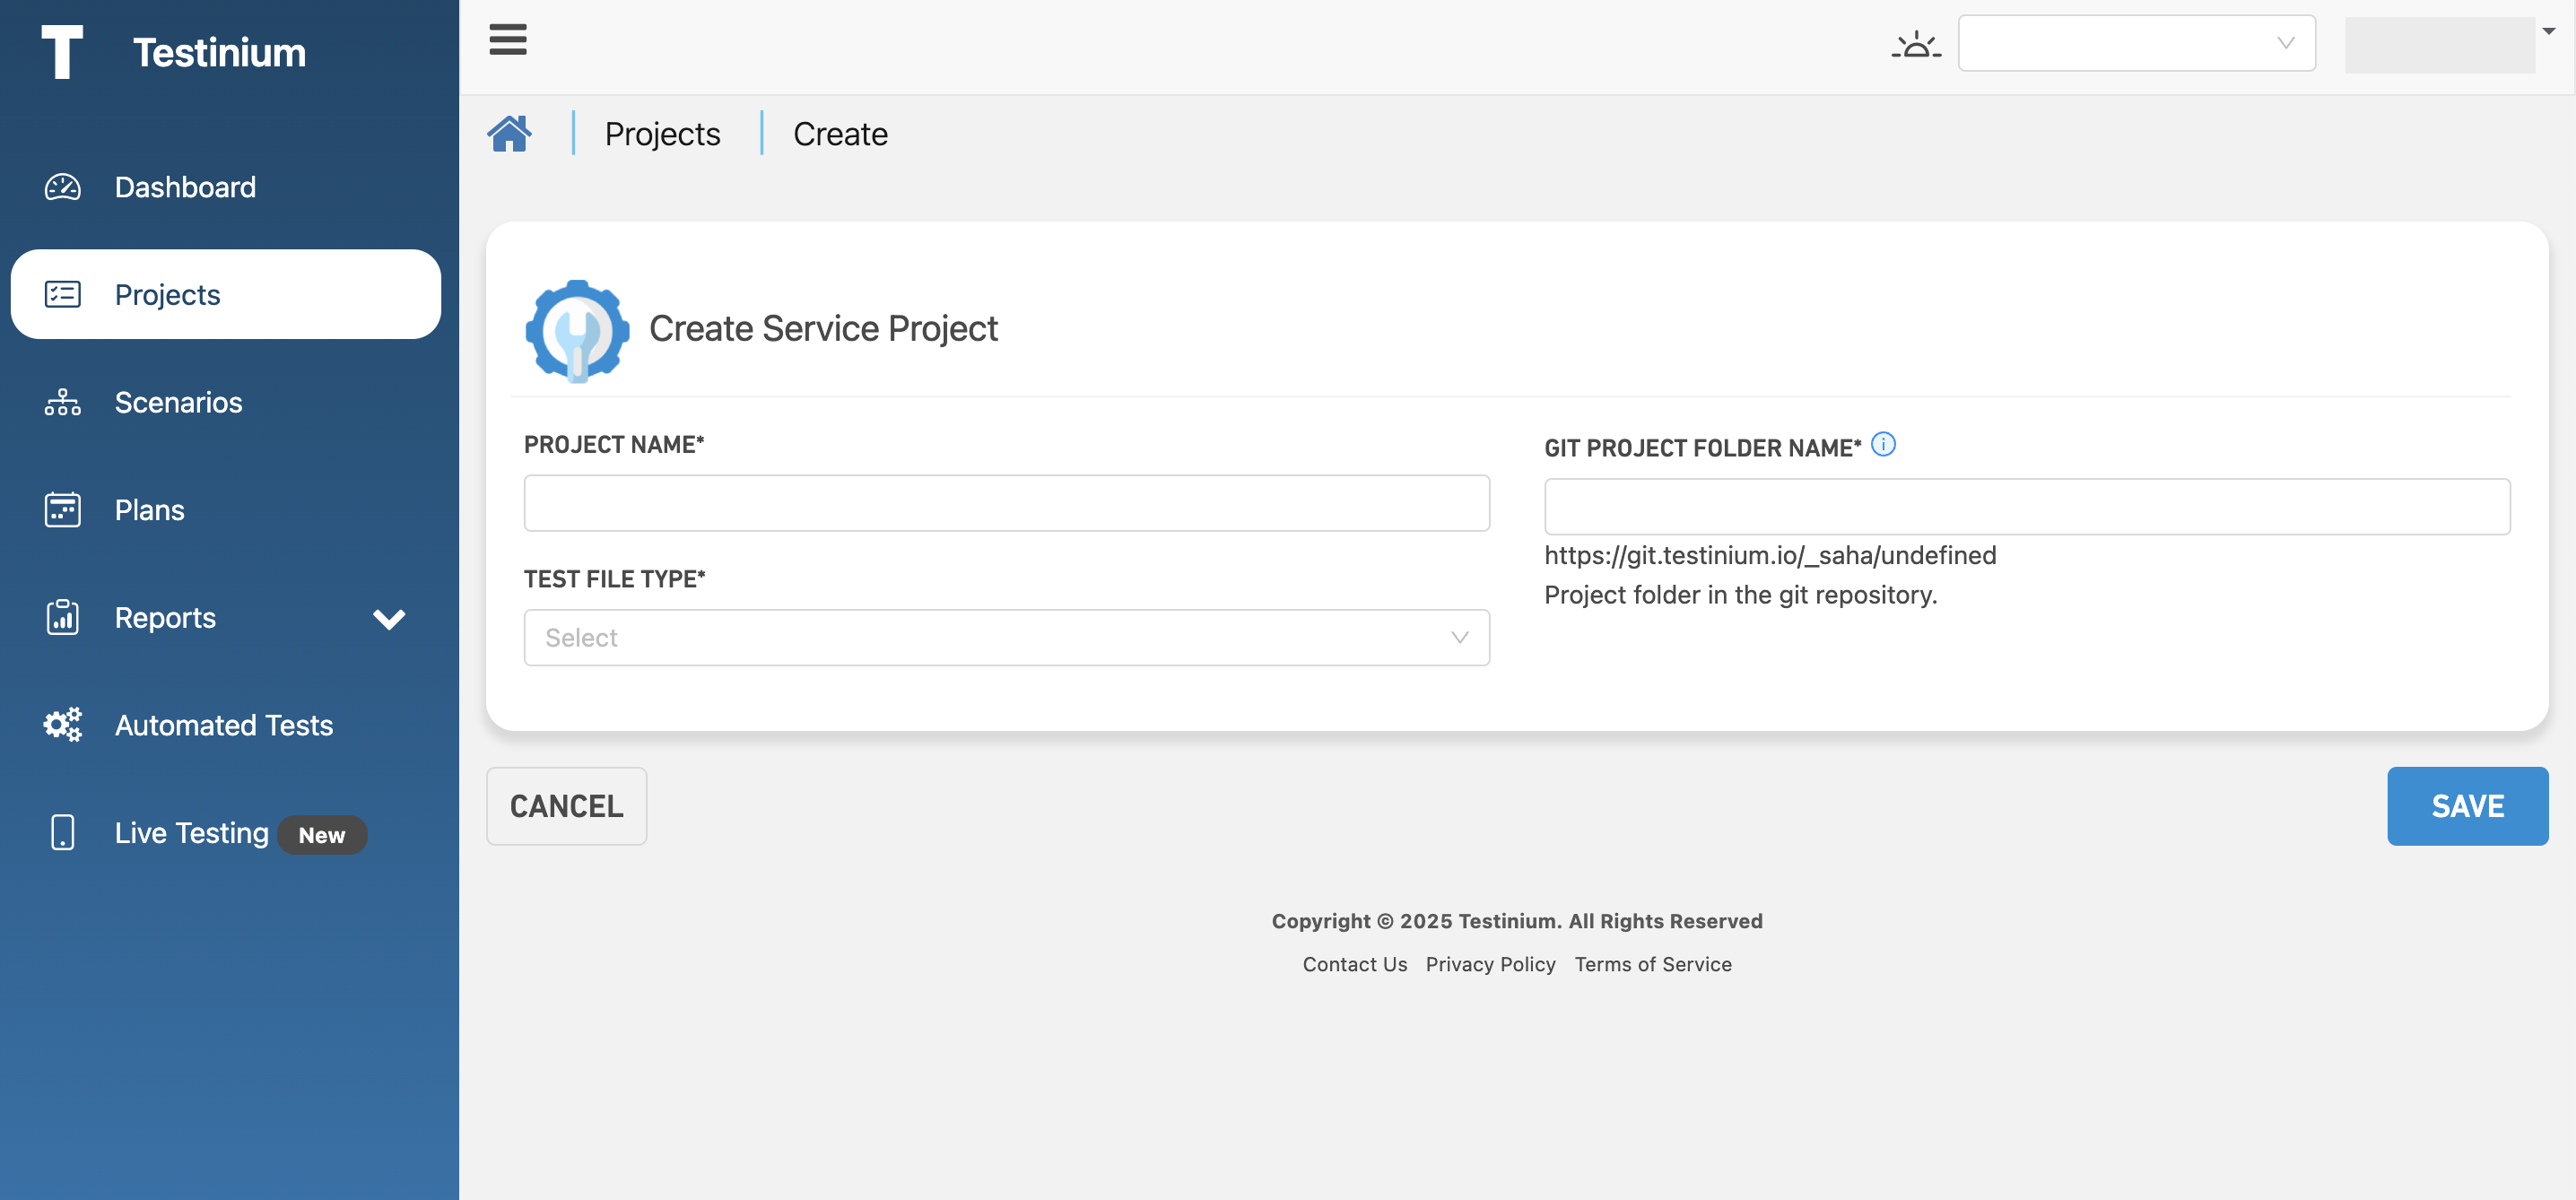Click the Live Testing phone icon
The image size is (2576, 1200).
point(62,833)
